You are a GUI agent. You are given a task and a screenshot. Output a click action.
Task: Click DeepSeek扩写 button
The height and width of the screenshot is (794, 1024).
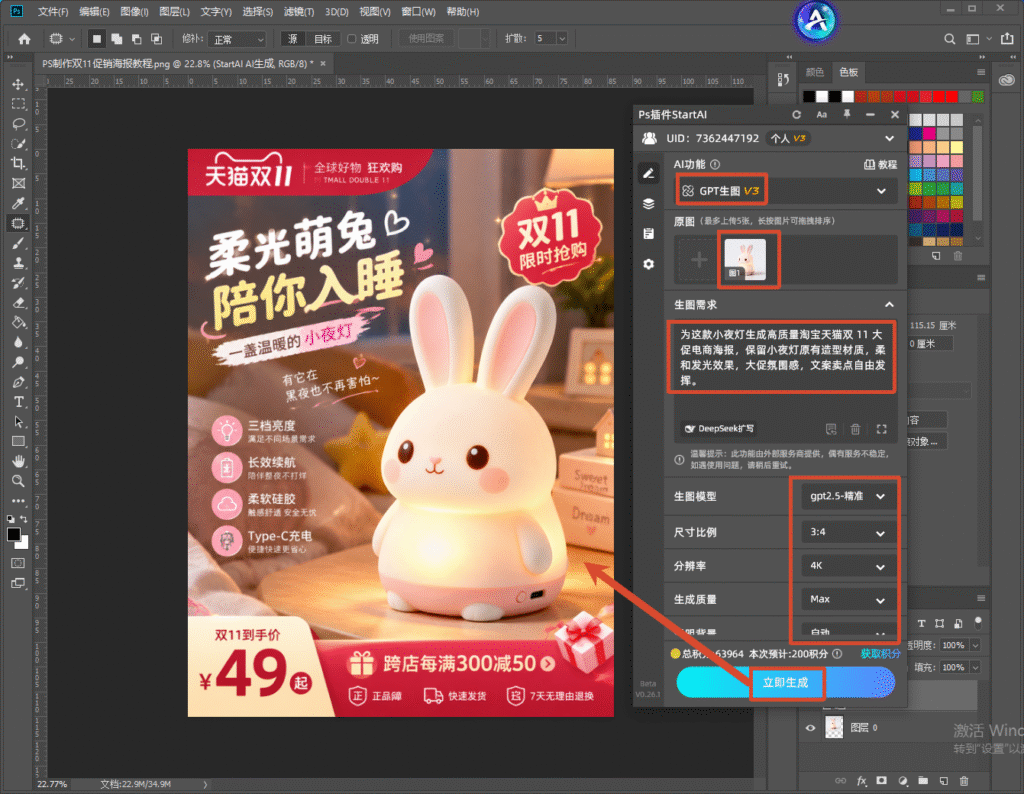click(719, 429)
